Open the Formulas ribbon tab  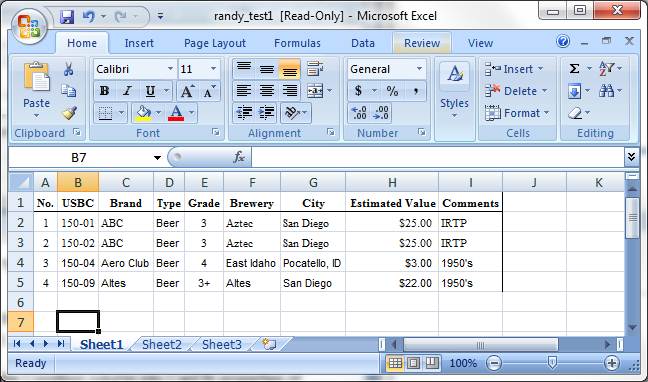(297, 43)
